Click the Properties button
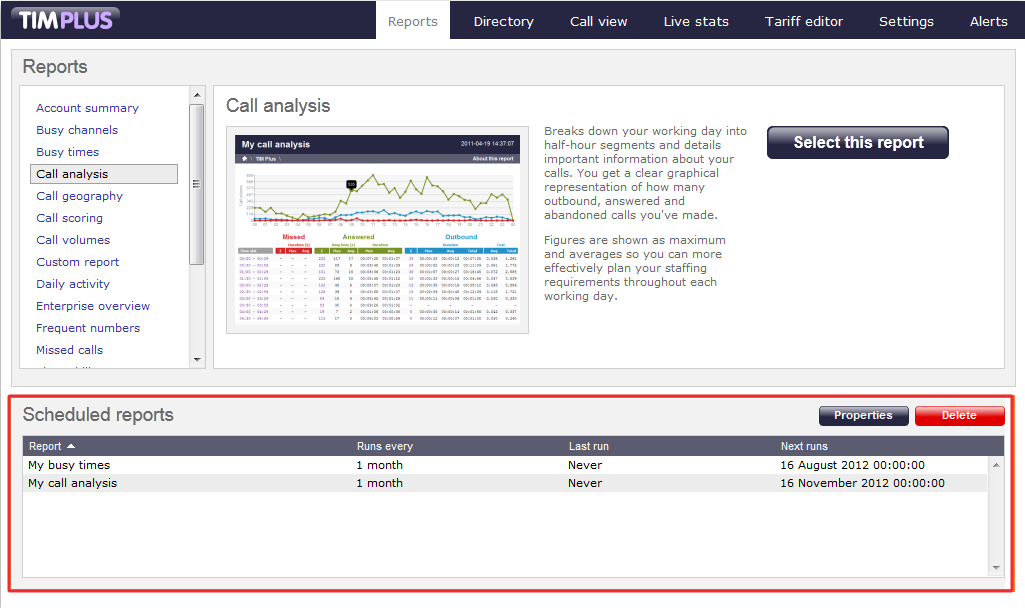The image size is (1025, 608). [863, 416]
